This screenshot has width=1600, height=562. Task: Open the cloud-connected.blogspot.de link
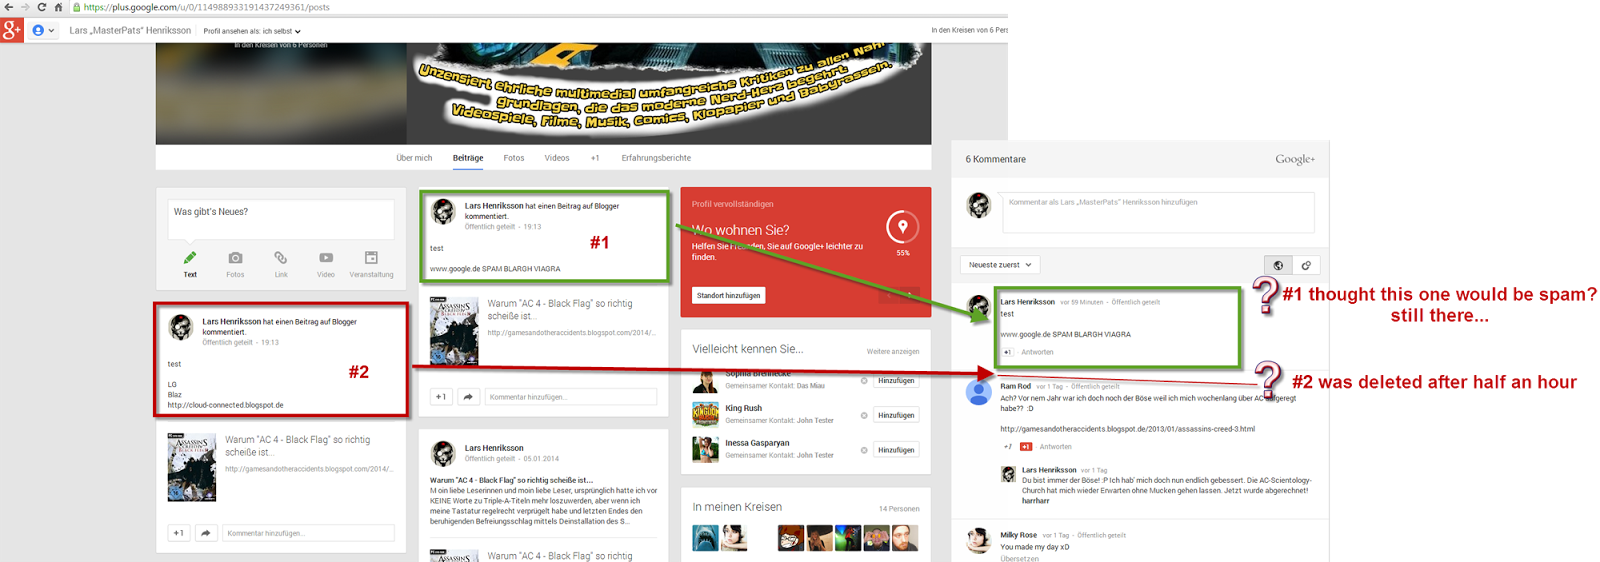pos(225,405)
